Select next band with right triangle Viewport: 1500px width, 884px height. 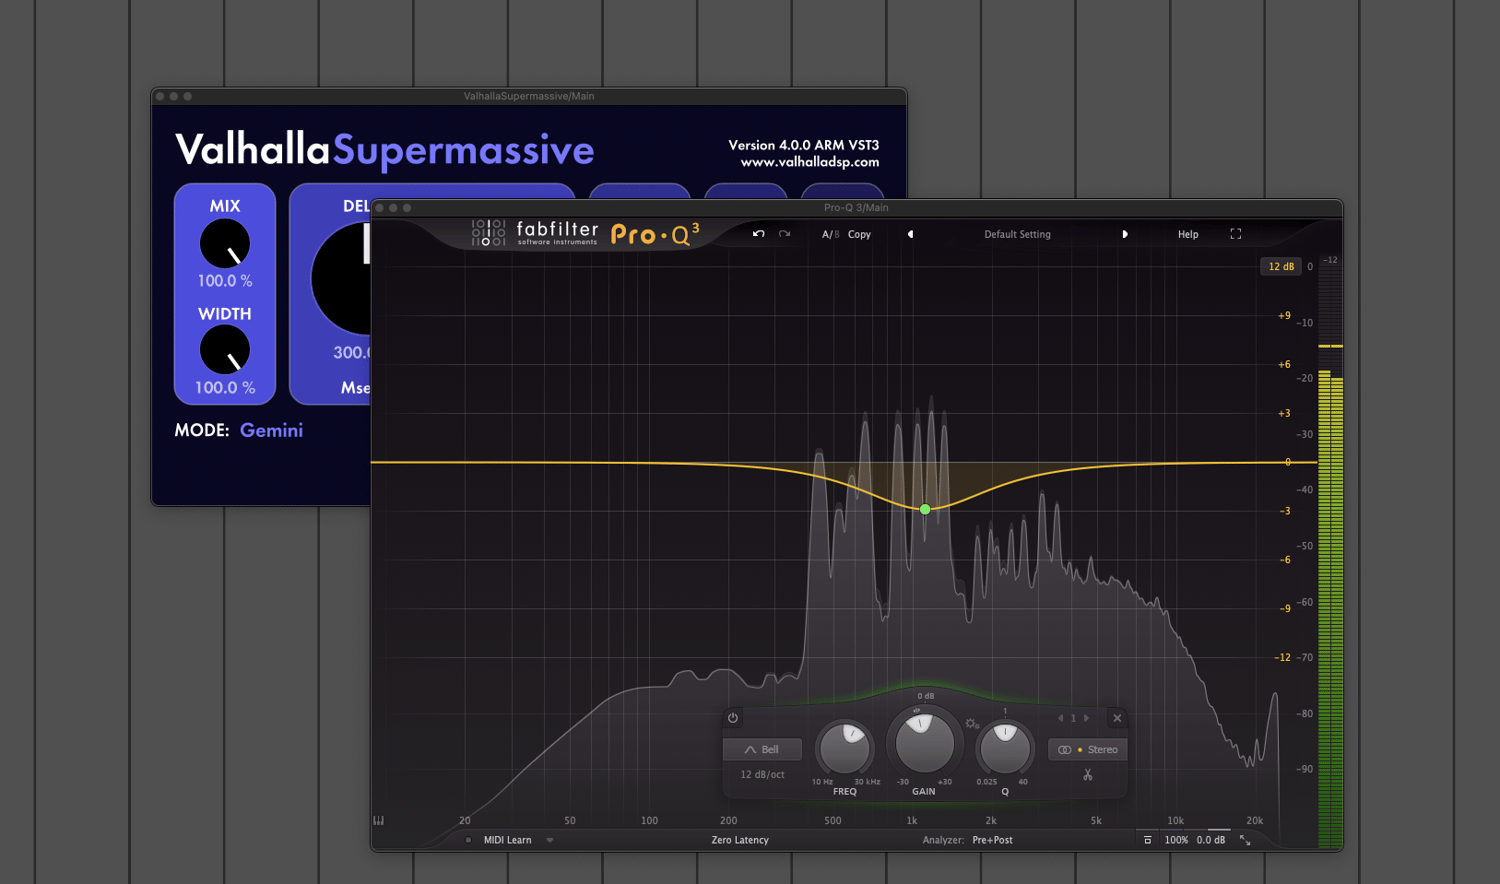click(1087, 718)
